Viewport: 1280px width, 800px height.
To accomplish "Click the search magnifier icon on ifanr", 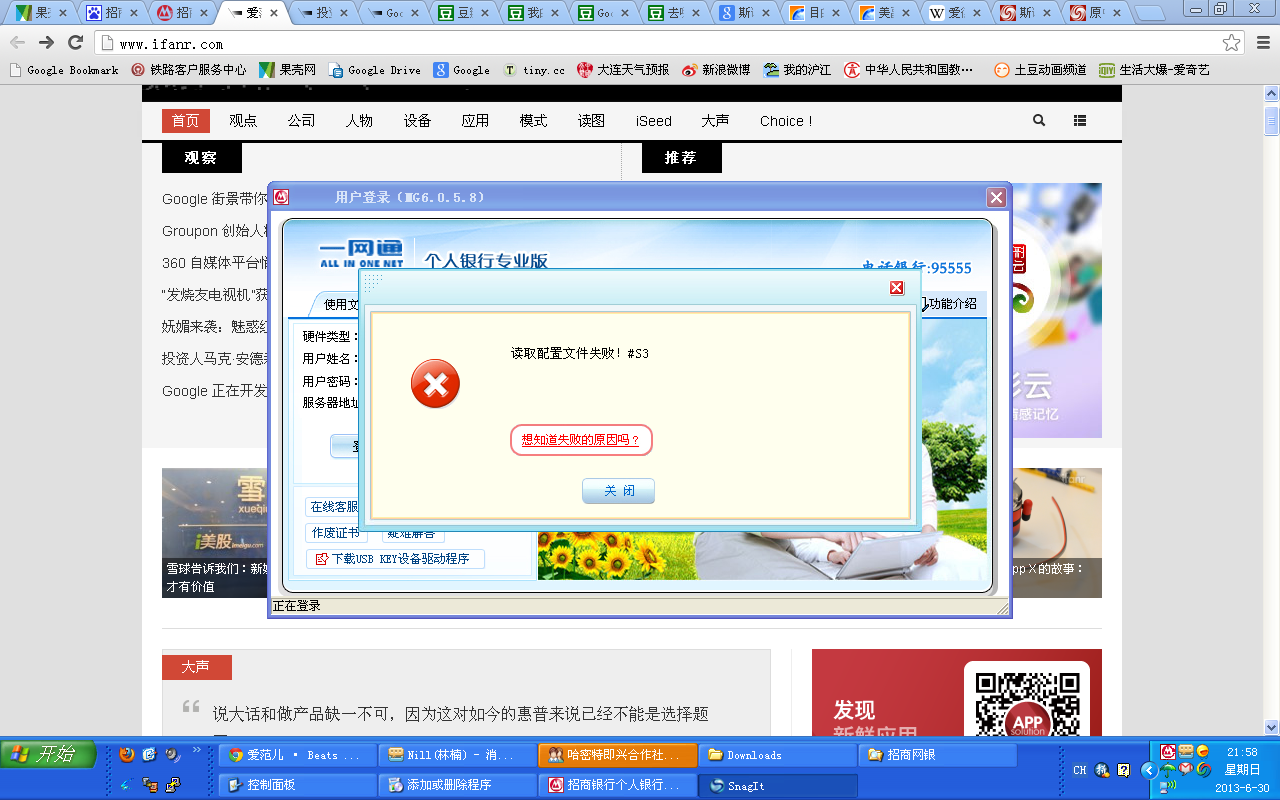I will (x=1039, y=120).
